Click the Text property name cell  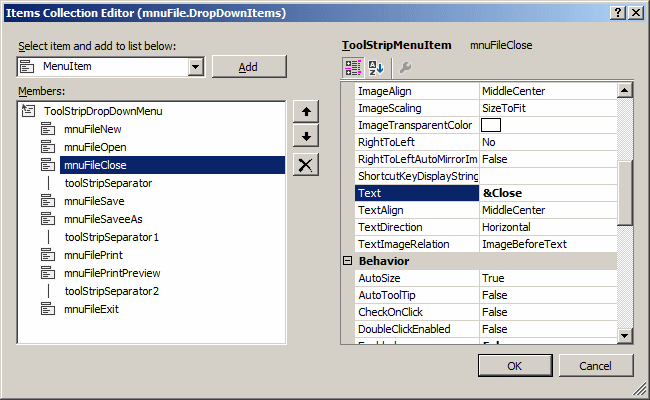click(417, 193)
